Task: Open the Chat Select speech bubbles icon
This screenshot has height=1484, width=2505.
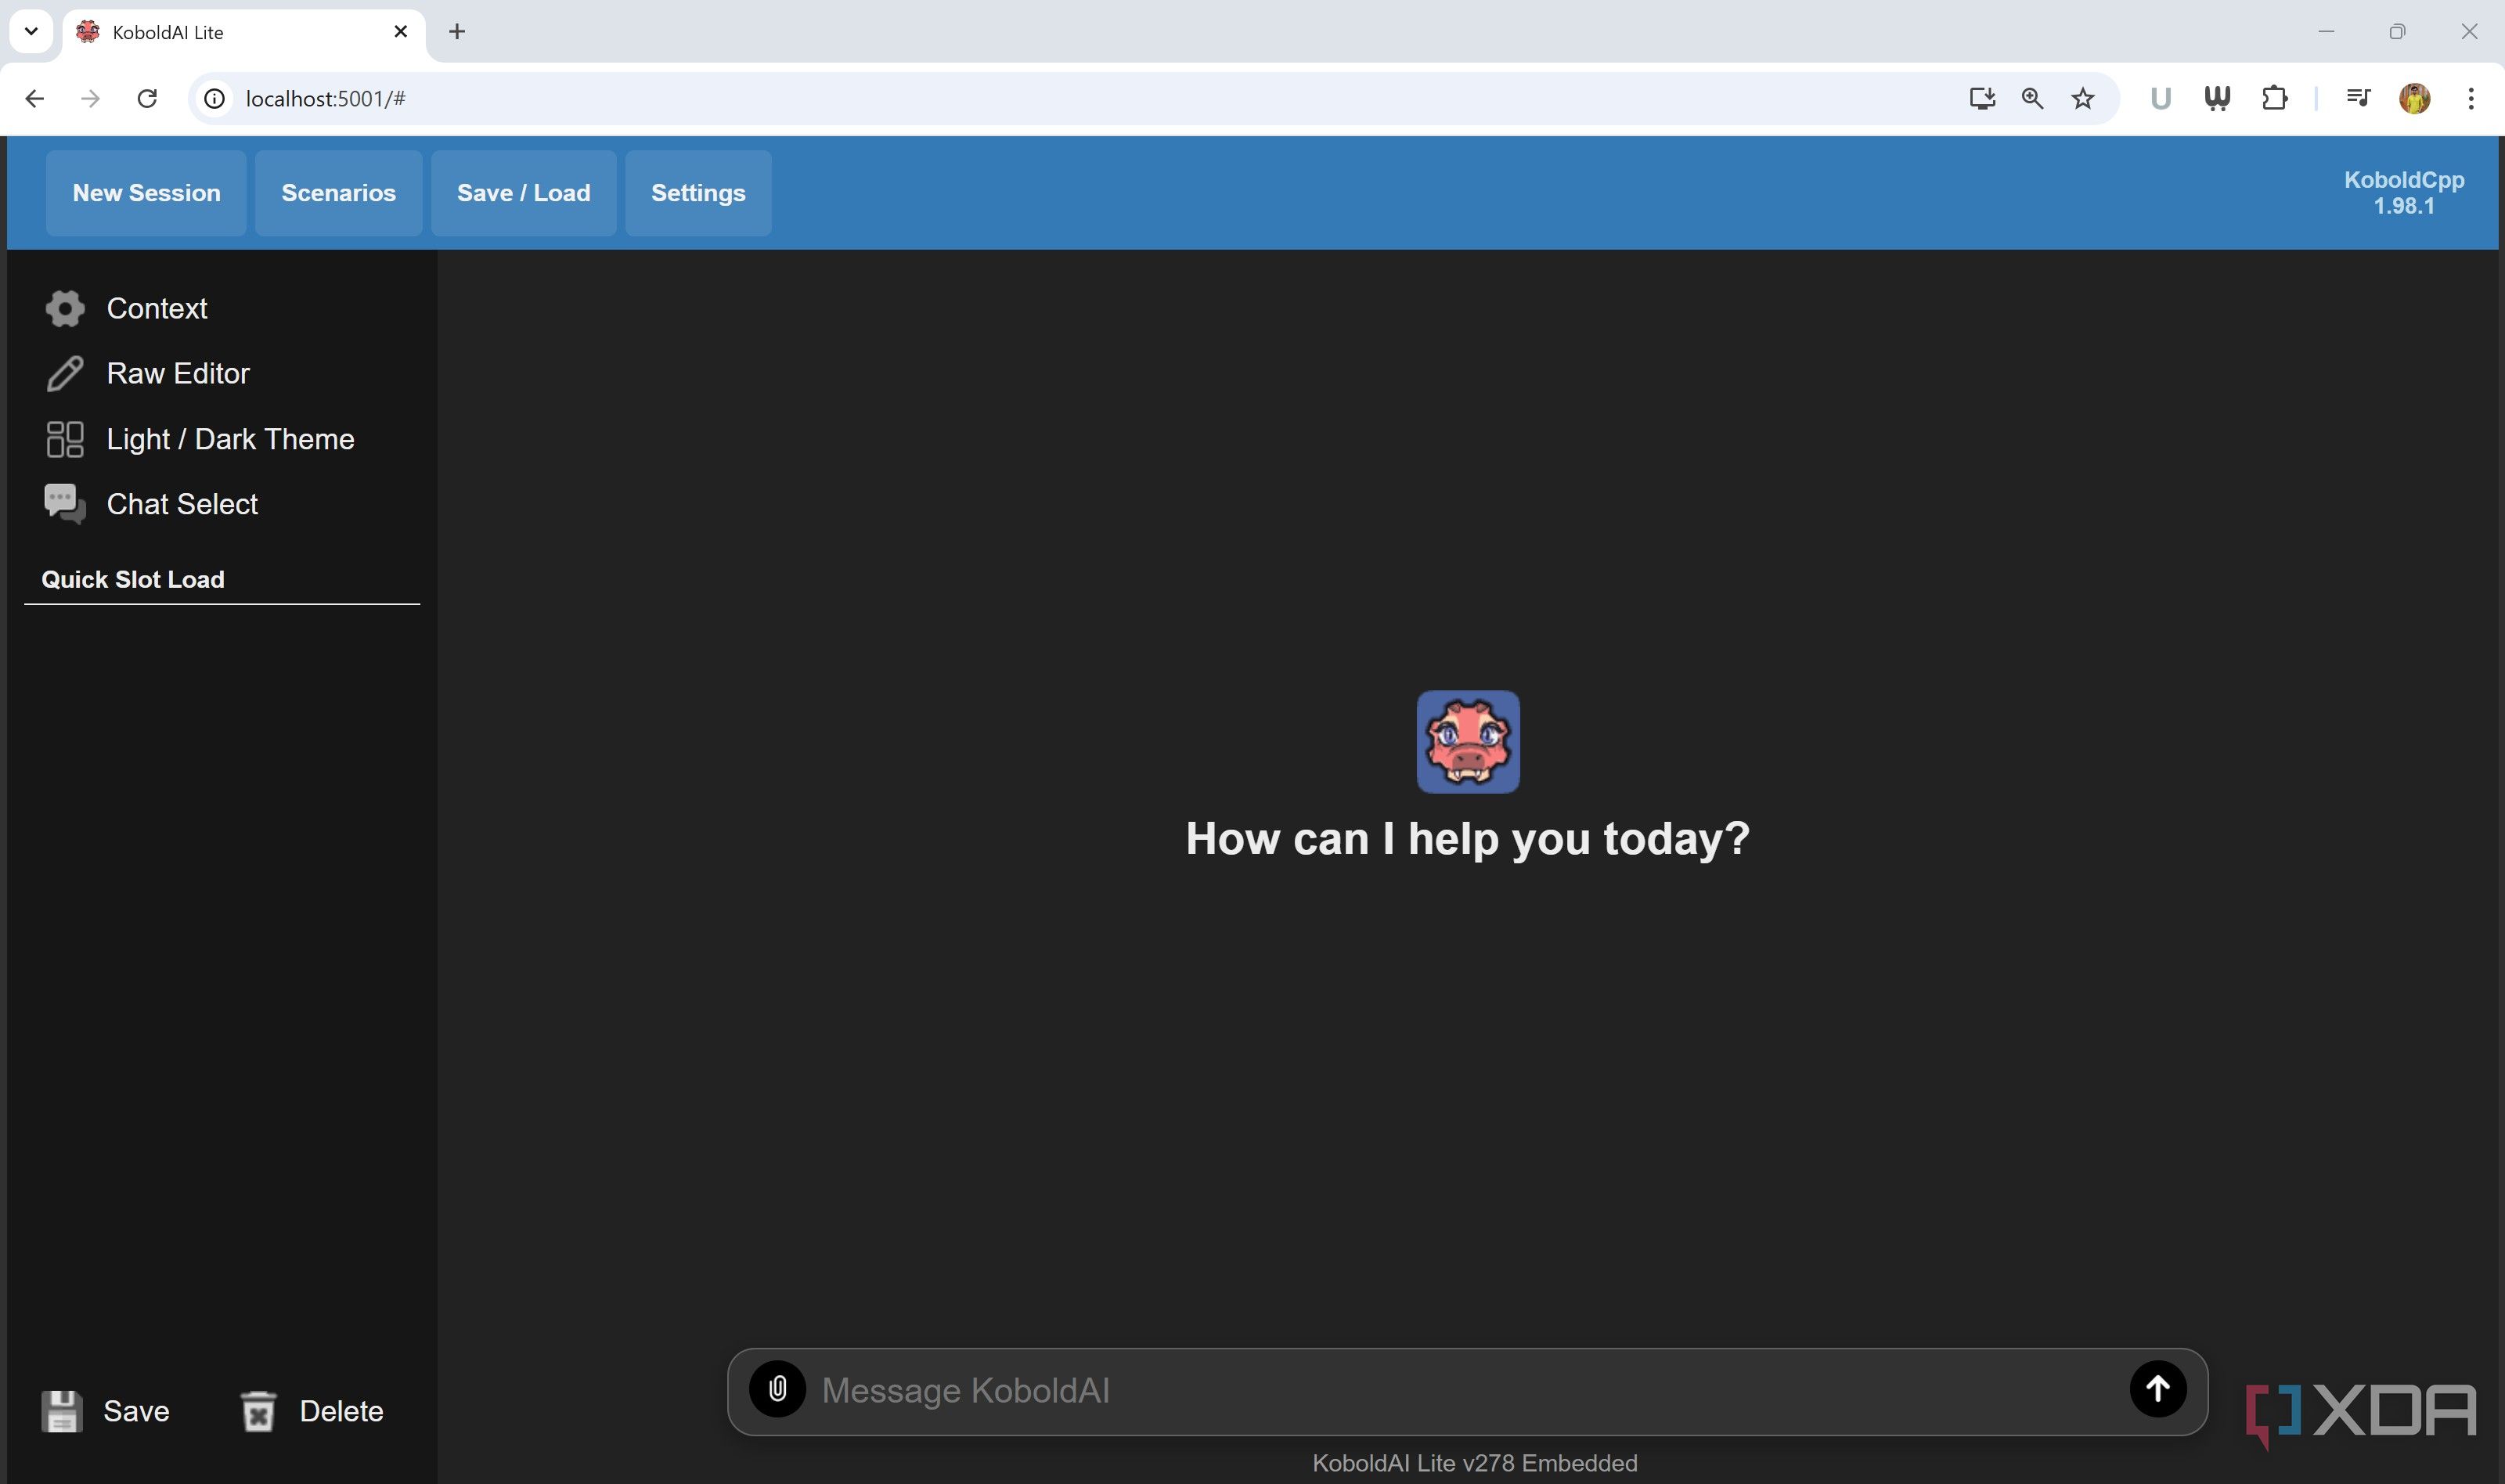Action: click(x=65, y=504)
